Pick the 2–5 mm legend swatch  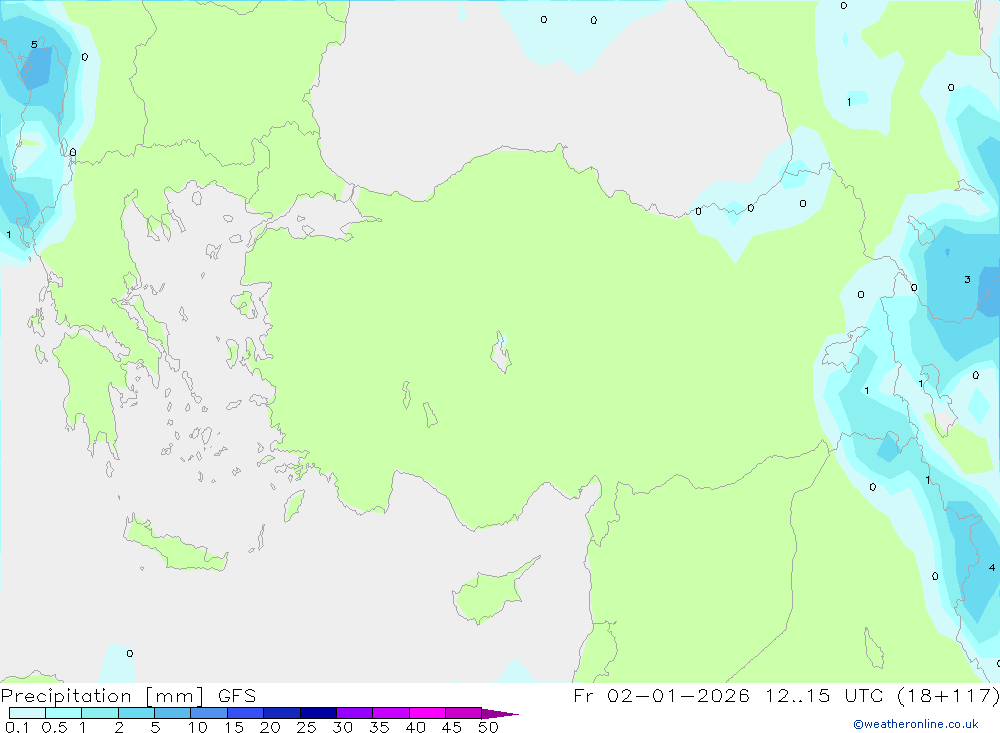(136, 713)
